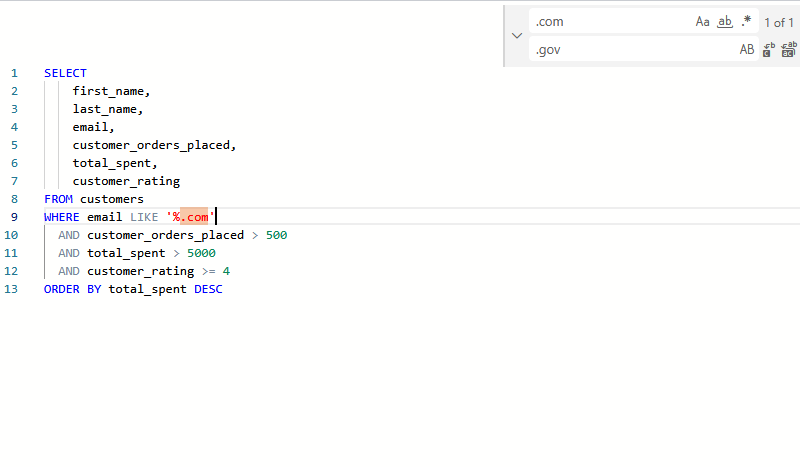Click the value 5000 on line 11
Viewport: 800px width, 467px height.
[x=201, y=253]
